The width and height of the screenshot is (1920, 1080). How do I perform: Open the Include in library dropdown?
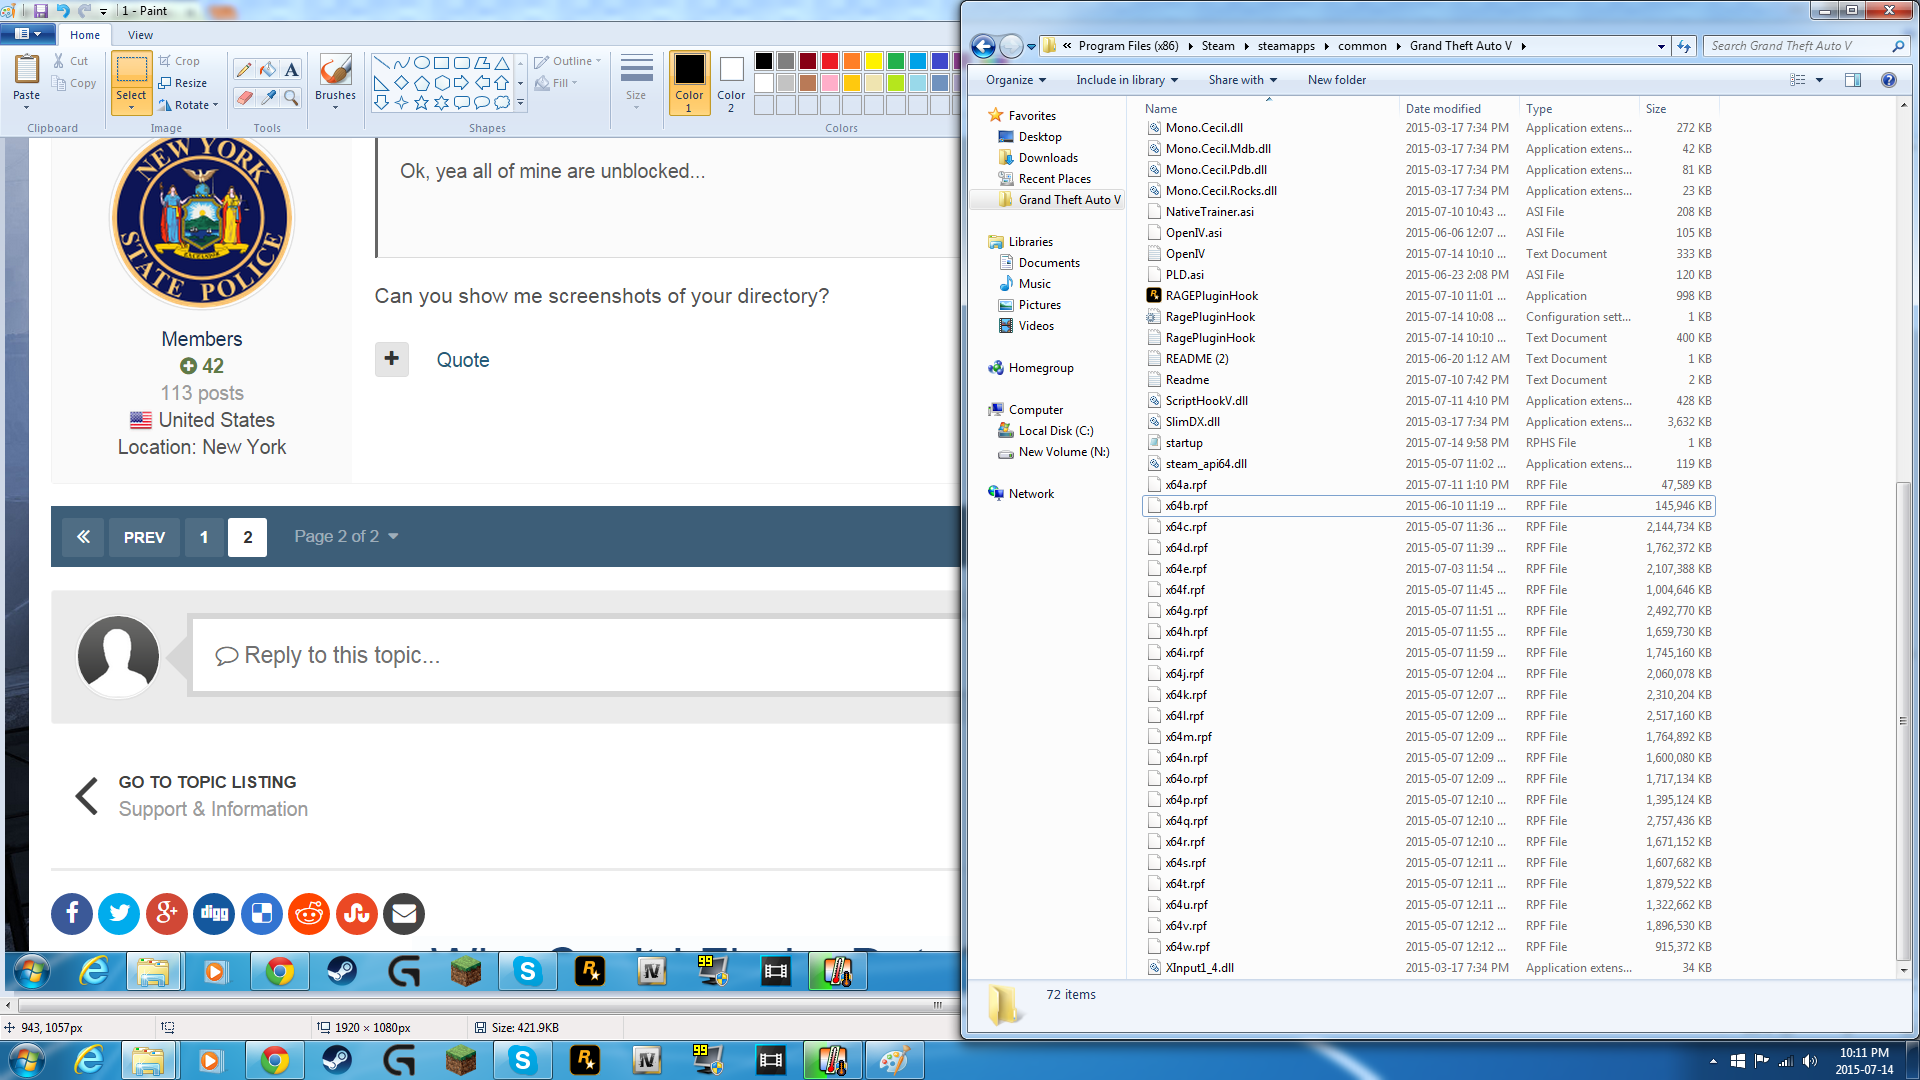1126,80
